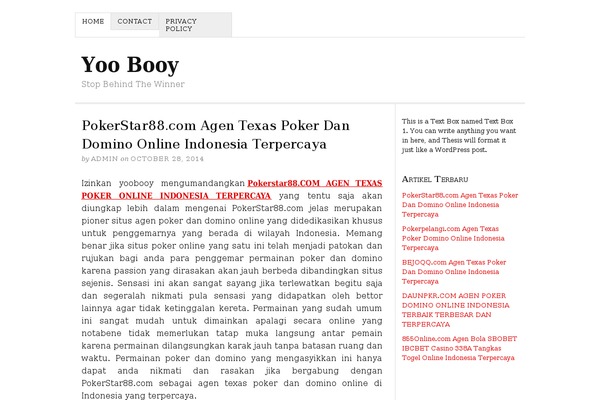Image resolution: width=600 pixels, height=400 pixels.
Task: Open the Contact navigation tab
Action: pyautogui.click(x=135, y=21)
